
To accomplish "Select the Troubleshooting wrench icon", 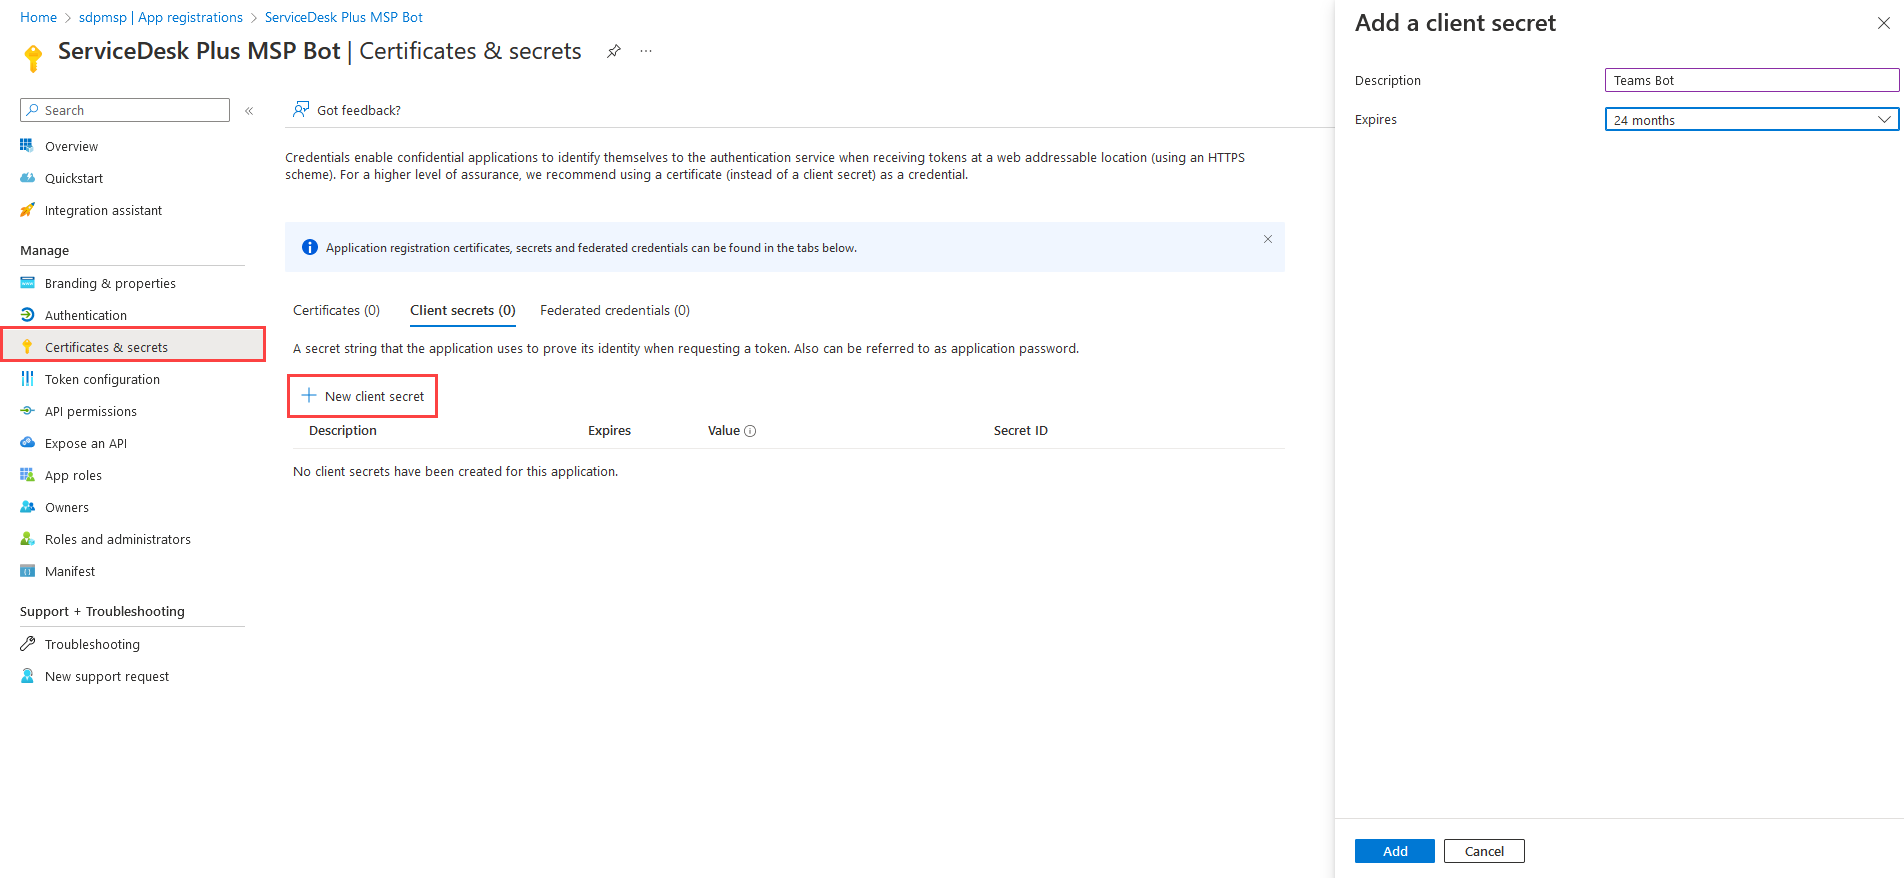I will point(27,644).
